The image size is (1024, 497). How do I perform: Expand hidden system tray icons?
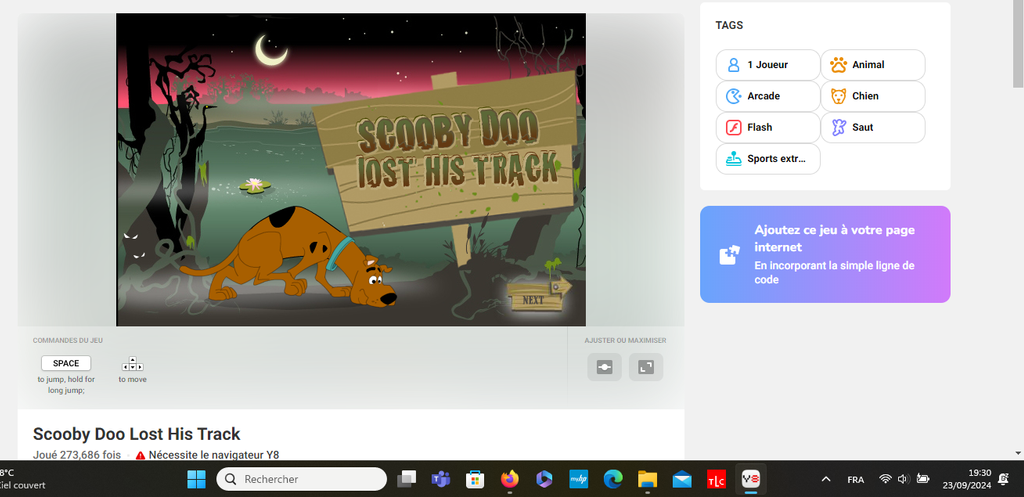pyautogui.click(x=825, y=479)
